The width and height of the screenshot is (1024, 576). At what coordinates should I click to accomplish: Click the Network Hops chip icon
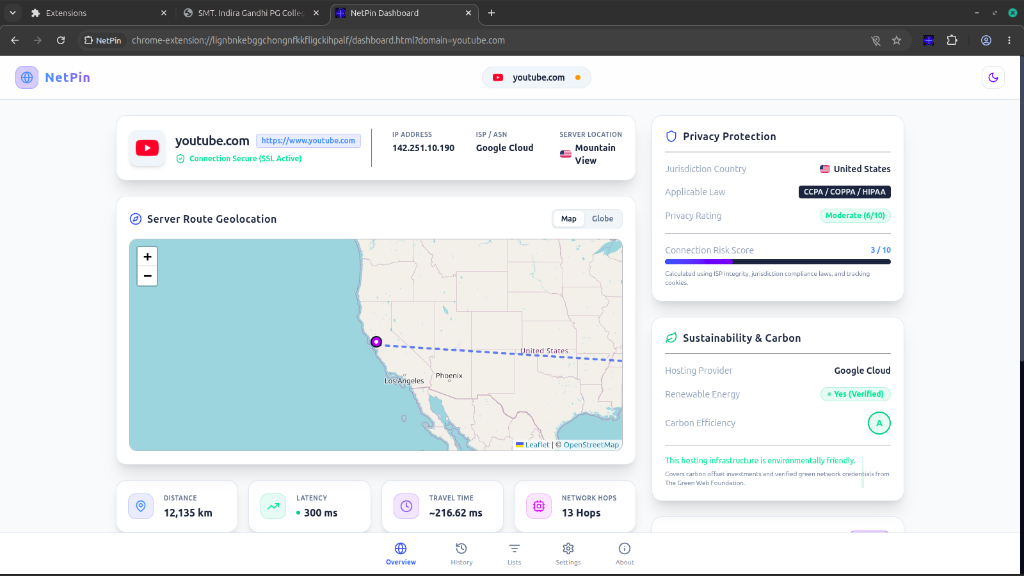(x=539, y=506)
